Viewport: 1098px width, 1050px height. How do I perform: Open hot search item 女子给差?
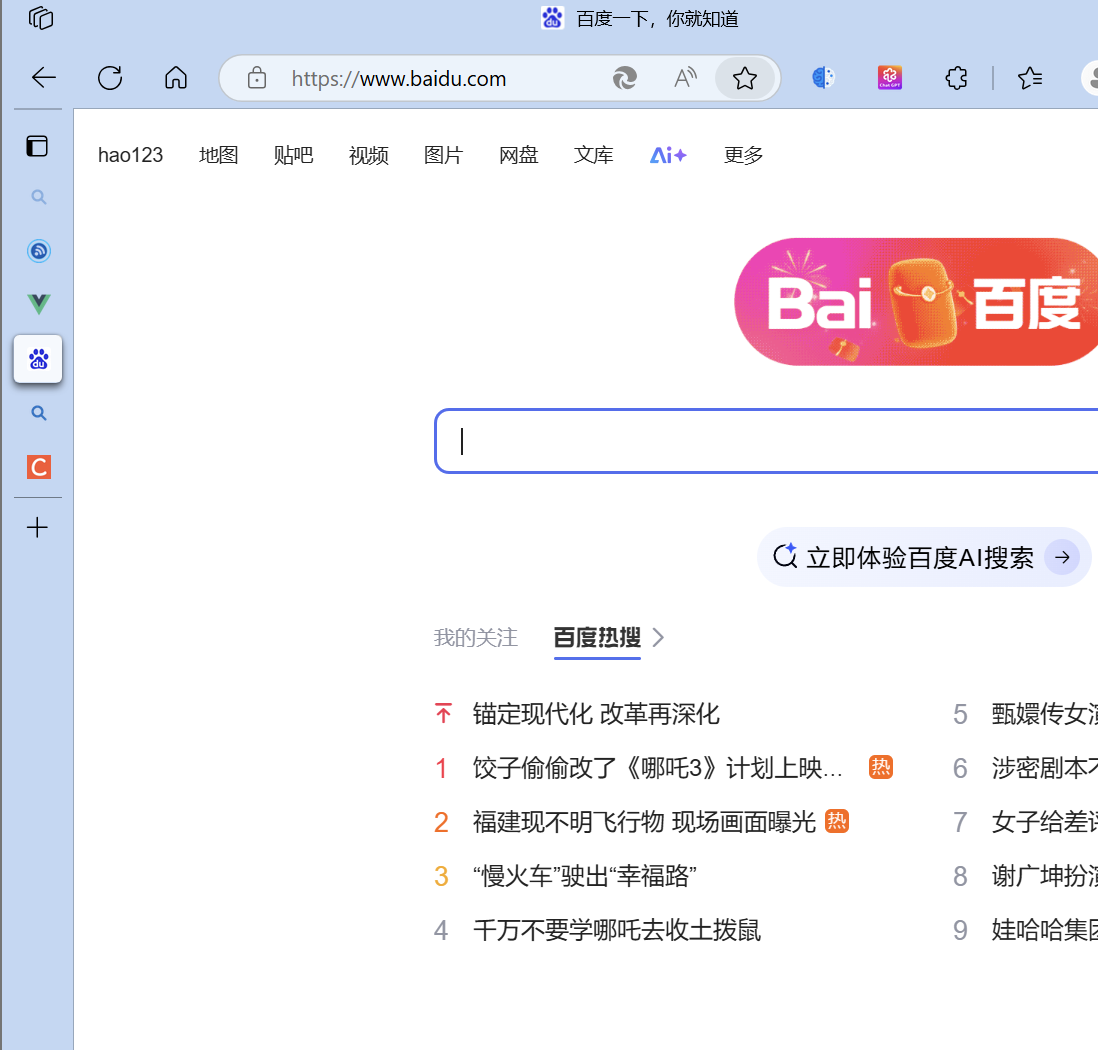(x=1044, y=822)
